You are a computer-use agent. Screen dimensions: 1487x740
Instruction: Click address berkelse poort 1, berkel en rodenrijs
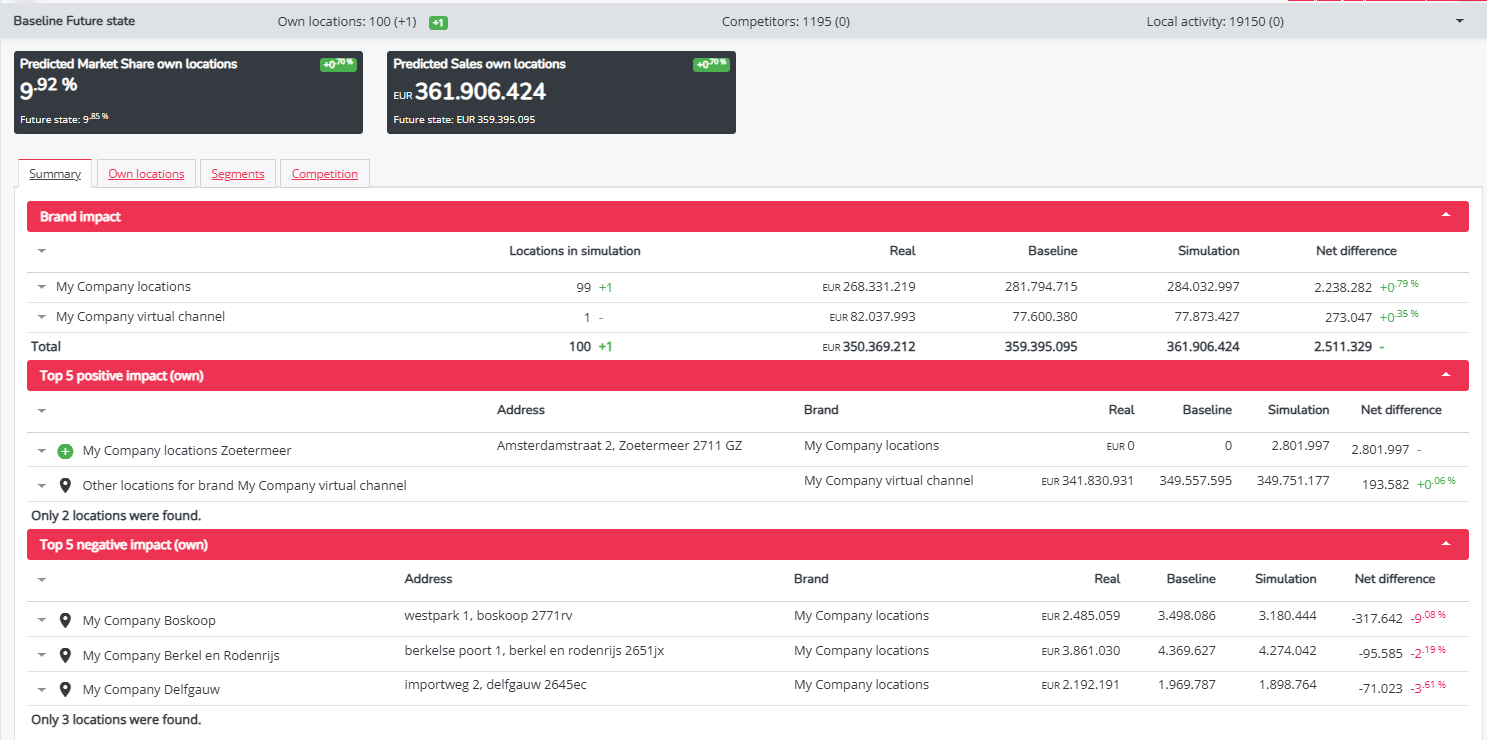pyautogui.click(x=534, y=650)
